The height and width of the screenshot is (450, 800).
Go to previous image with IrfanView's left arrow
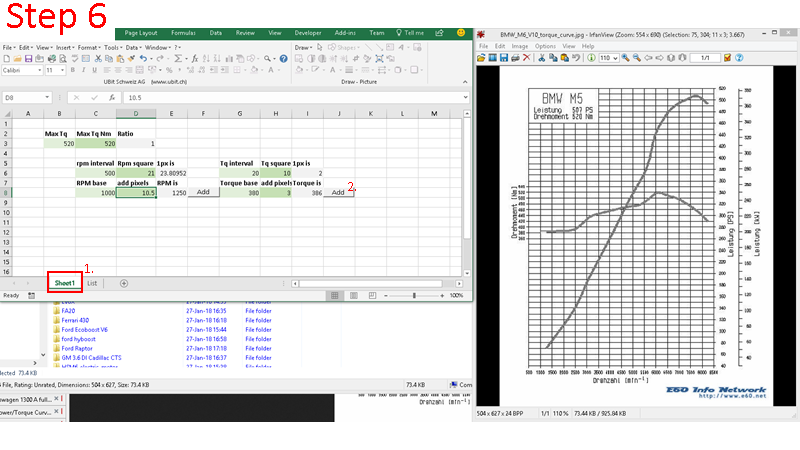[648, 58]
